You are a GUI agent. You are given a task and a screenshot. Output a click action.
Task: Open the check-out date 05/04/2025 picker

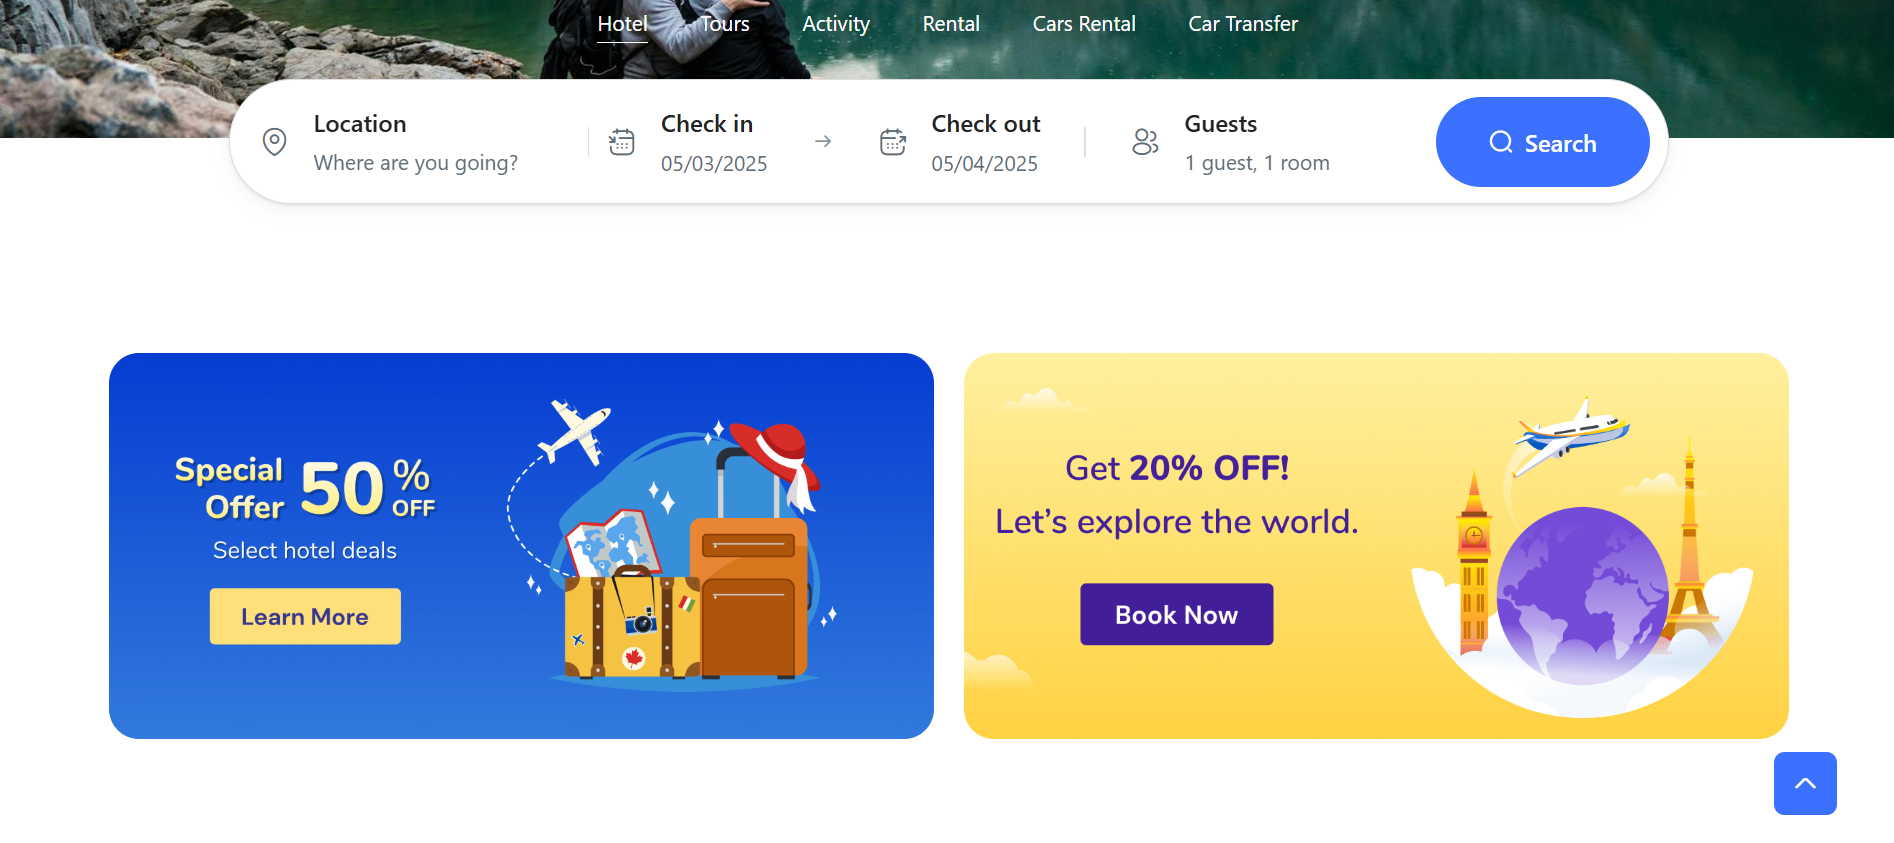[x=985, y=164]
